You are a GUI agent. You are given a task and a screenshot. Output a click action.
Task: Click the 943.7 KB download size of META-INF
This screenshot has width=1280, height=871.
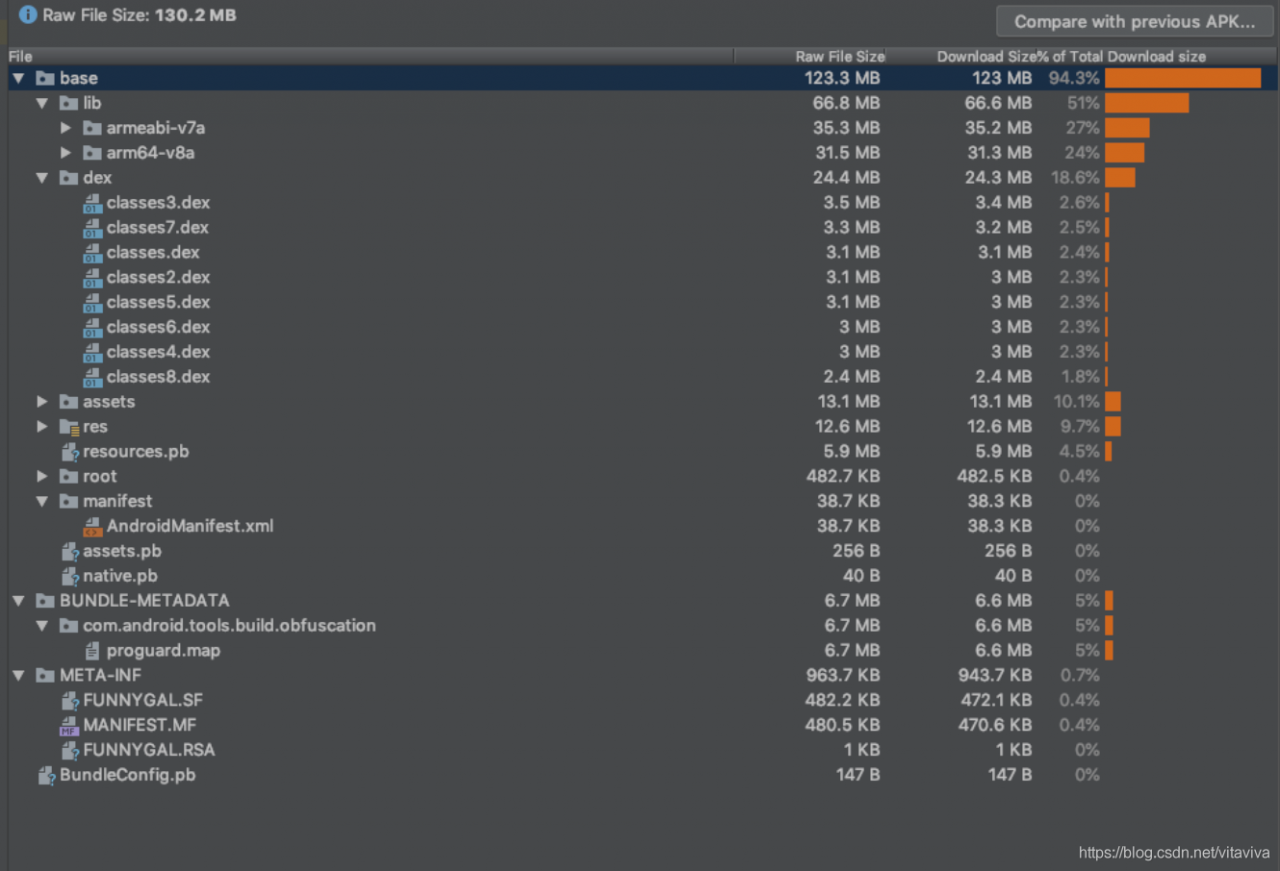pos(994,676)
